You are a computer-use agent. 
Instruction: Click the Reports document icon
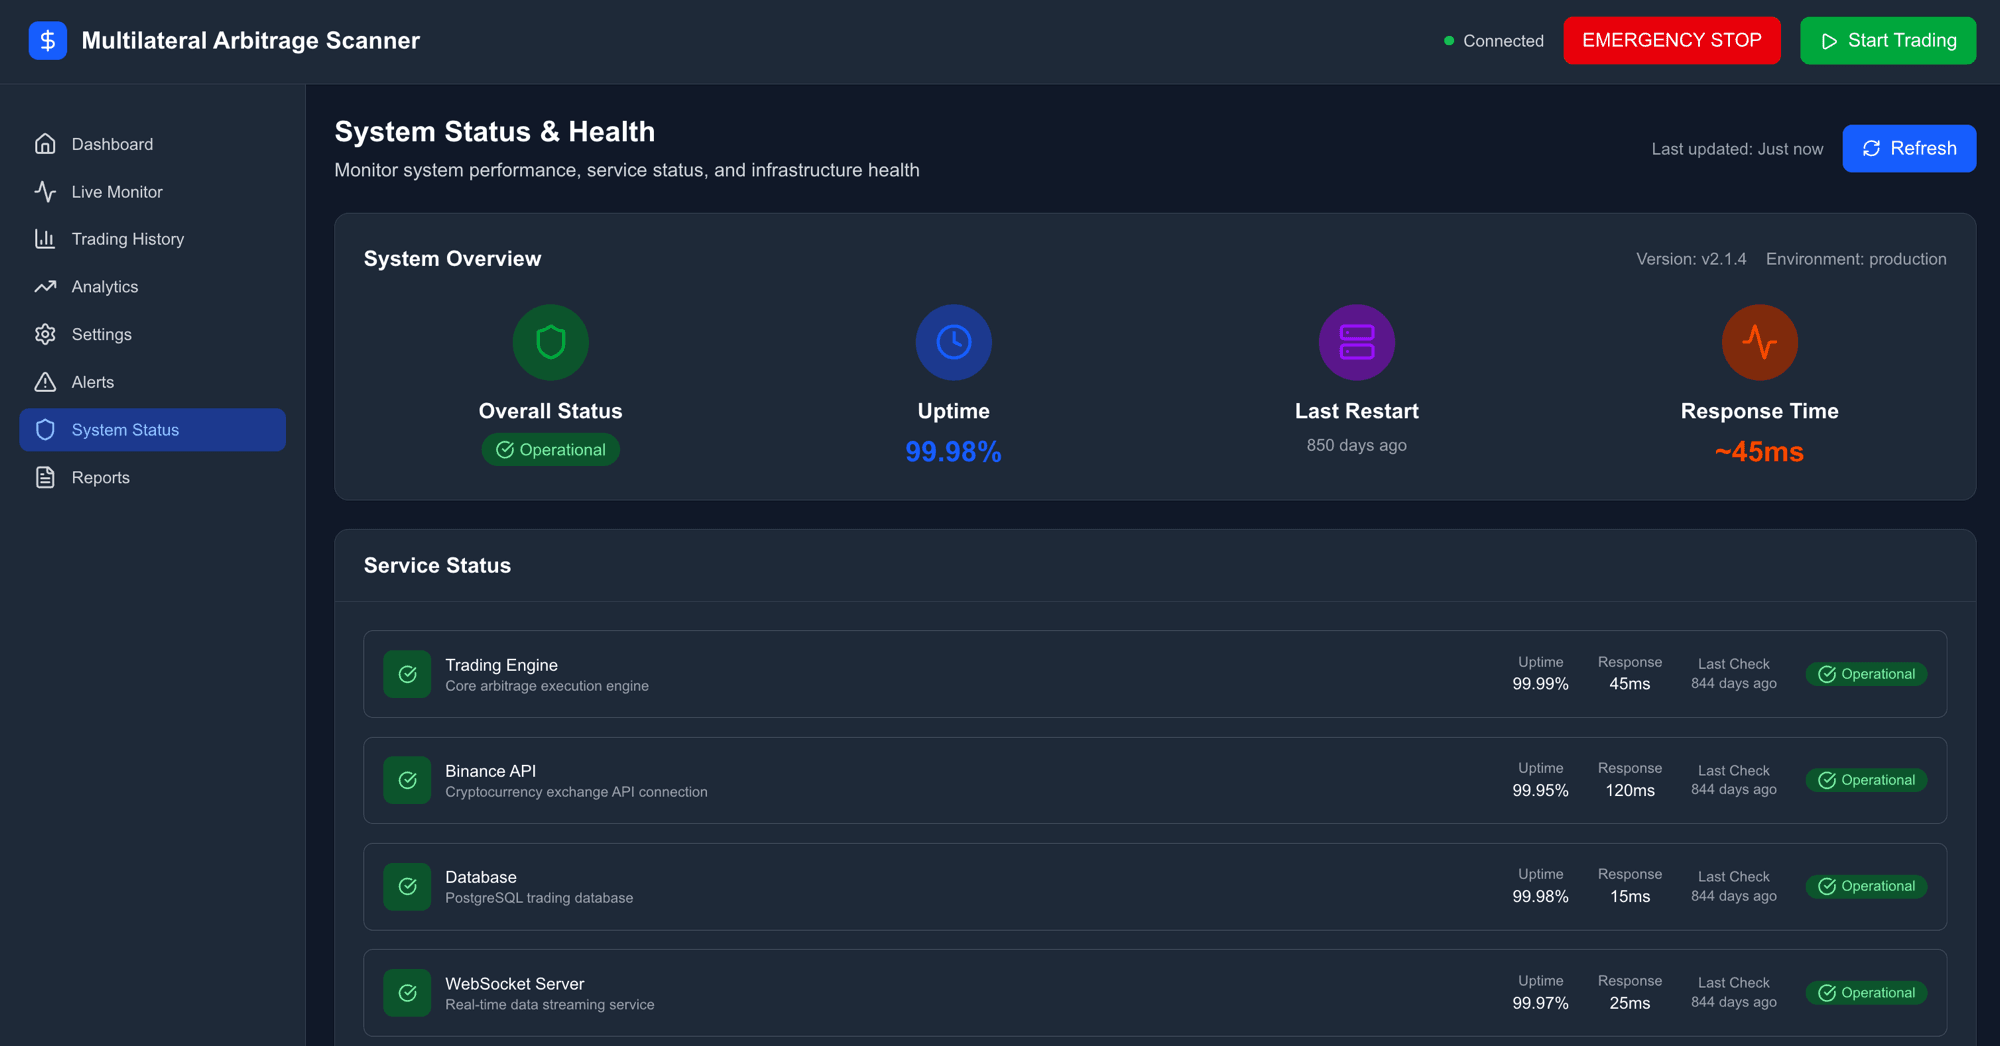coord(45,477)
